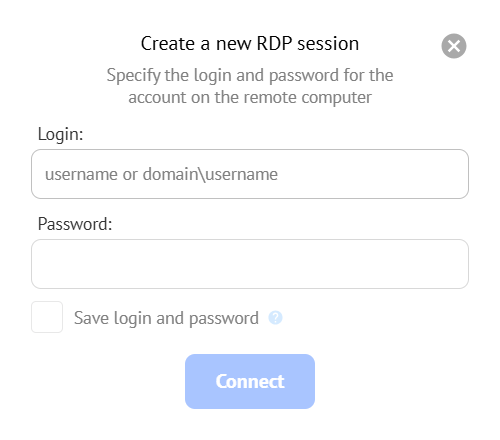
Task: Close the Create a new RDP session dialog
Action: [454, 46]
